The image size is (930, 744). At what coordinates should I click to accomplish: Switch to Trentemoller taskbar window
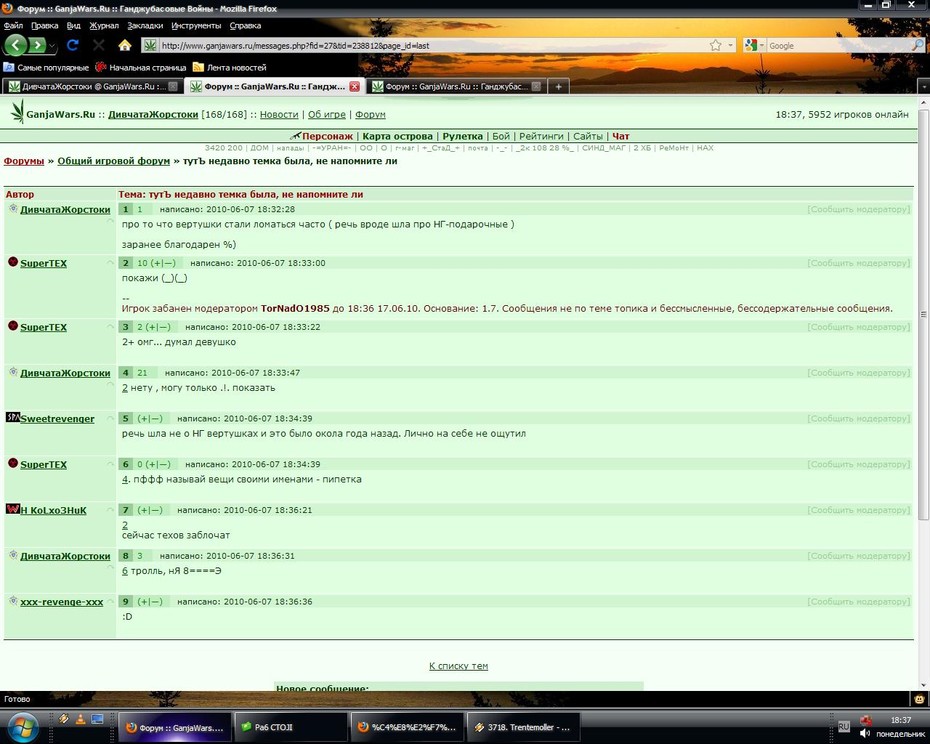(x=522, y=727)
